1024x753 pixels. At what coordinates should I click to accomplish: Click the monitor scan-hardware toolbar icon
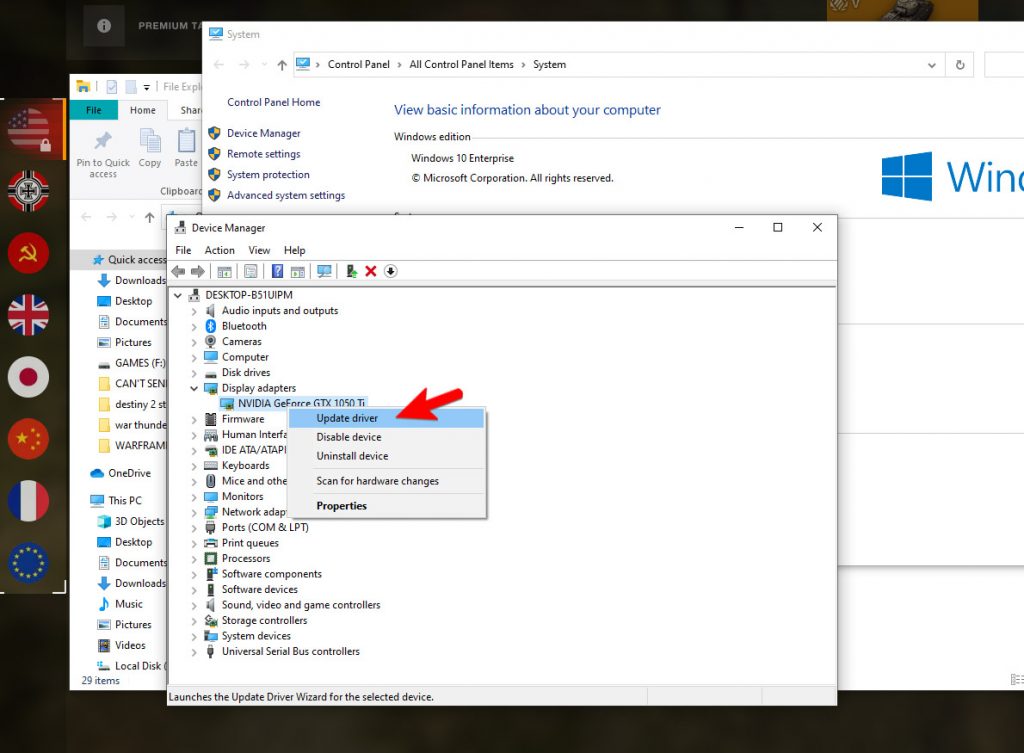click(x=324, y=272)
